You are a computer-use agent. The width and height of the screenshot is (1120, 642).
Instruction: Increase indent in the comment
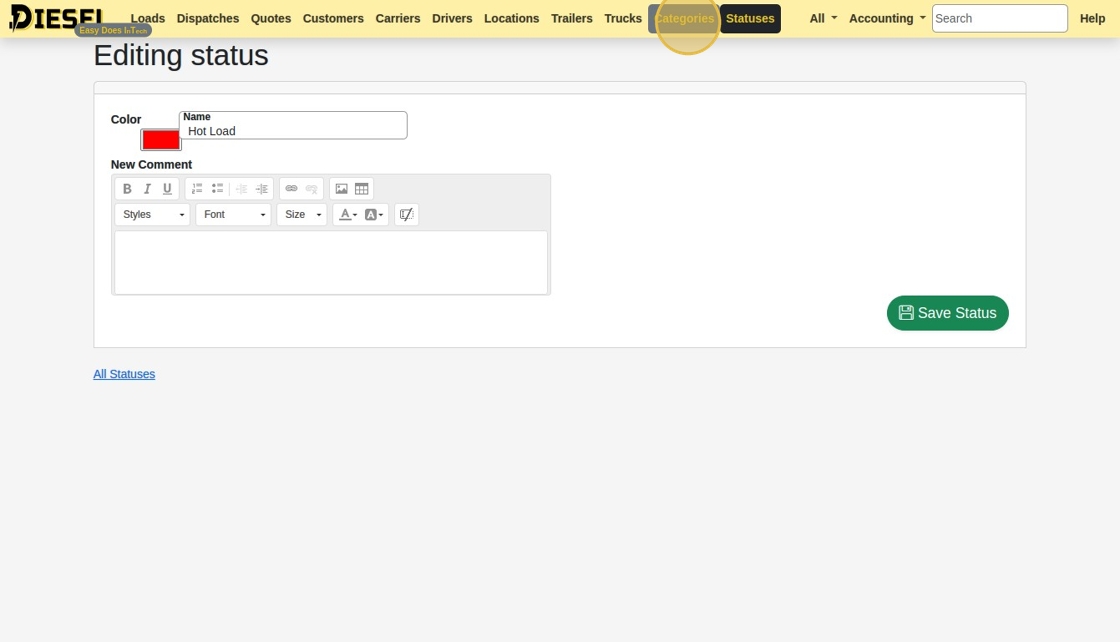pos(261,189)
